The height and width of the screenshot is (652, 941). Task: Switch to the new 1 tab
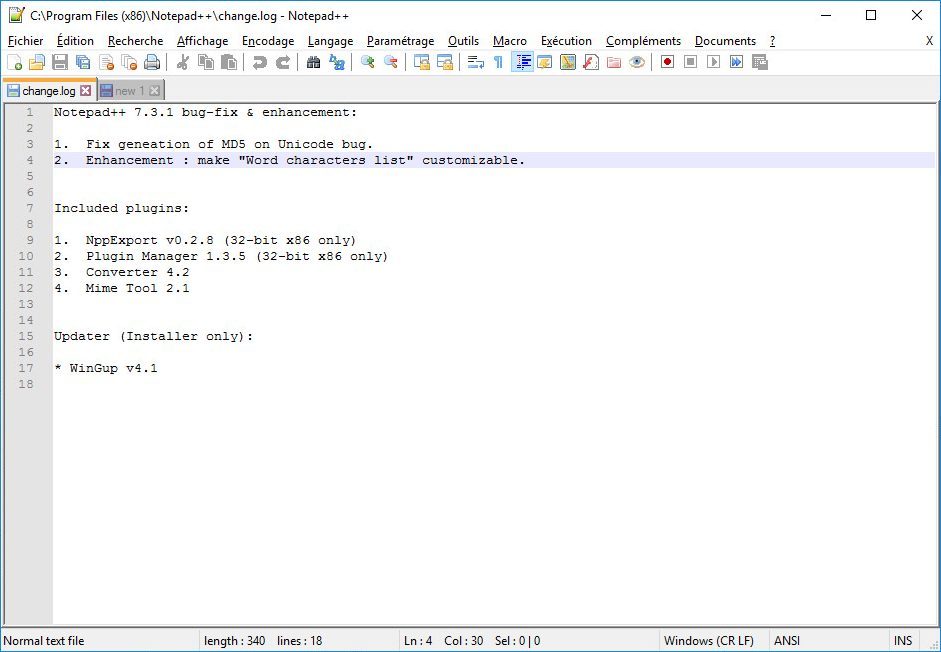[x=130, y=91]
